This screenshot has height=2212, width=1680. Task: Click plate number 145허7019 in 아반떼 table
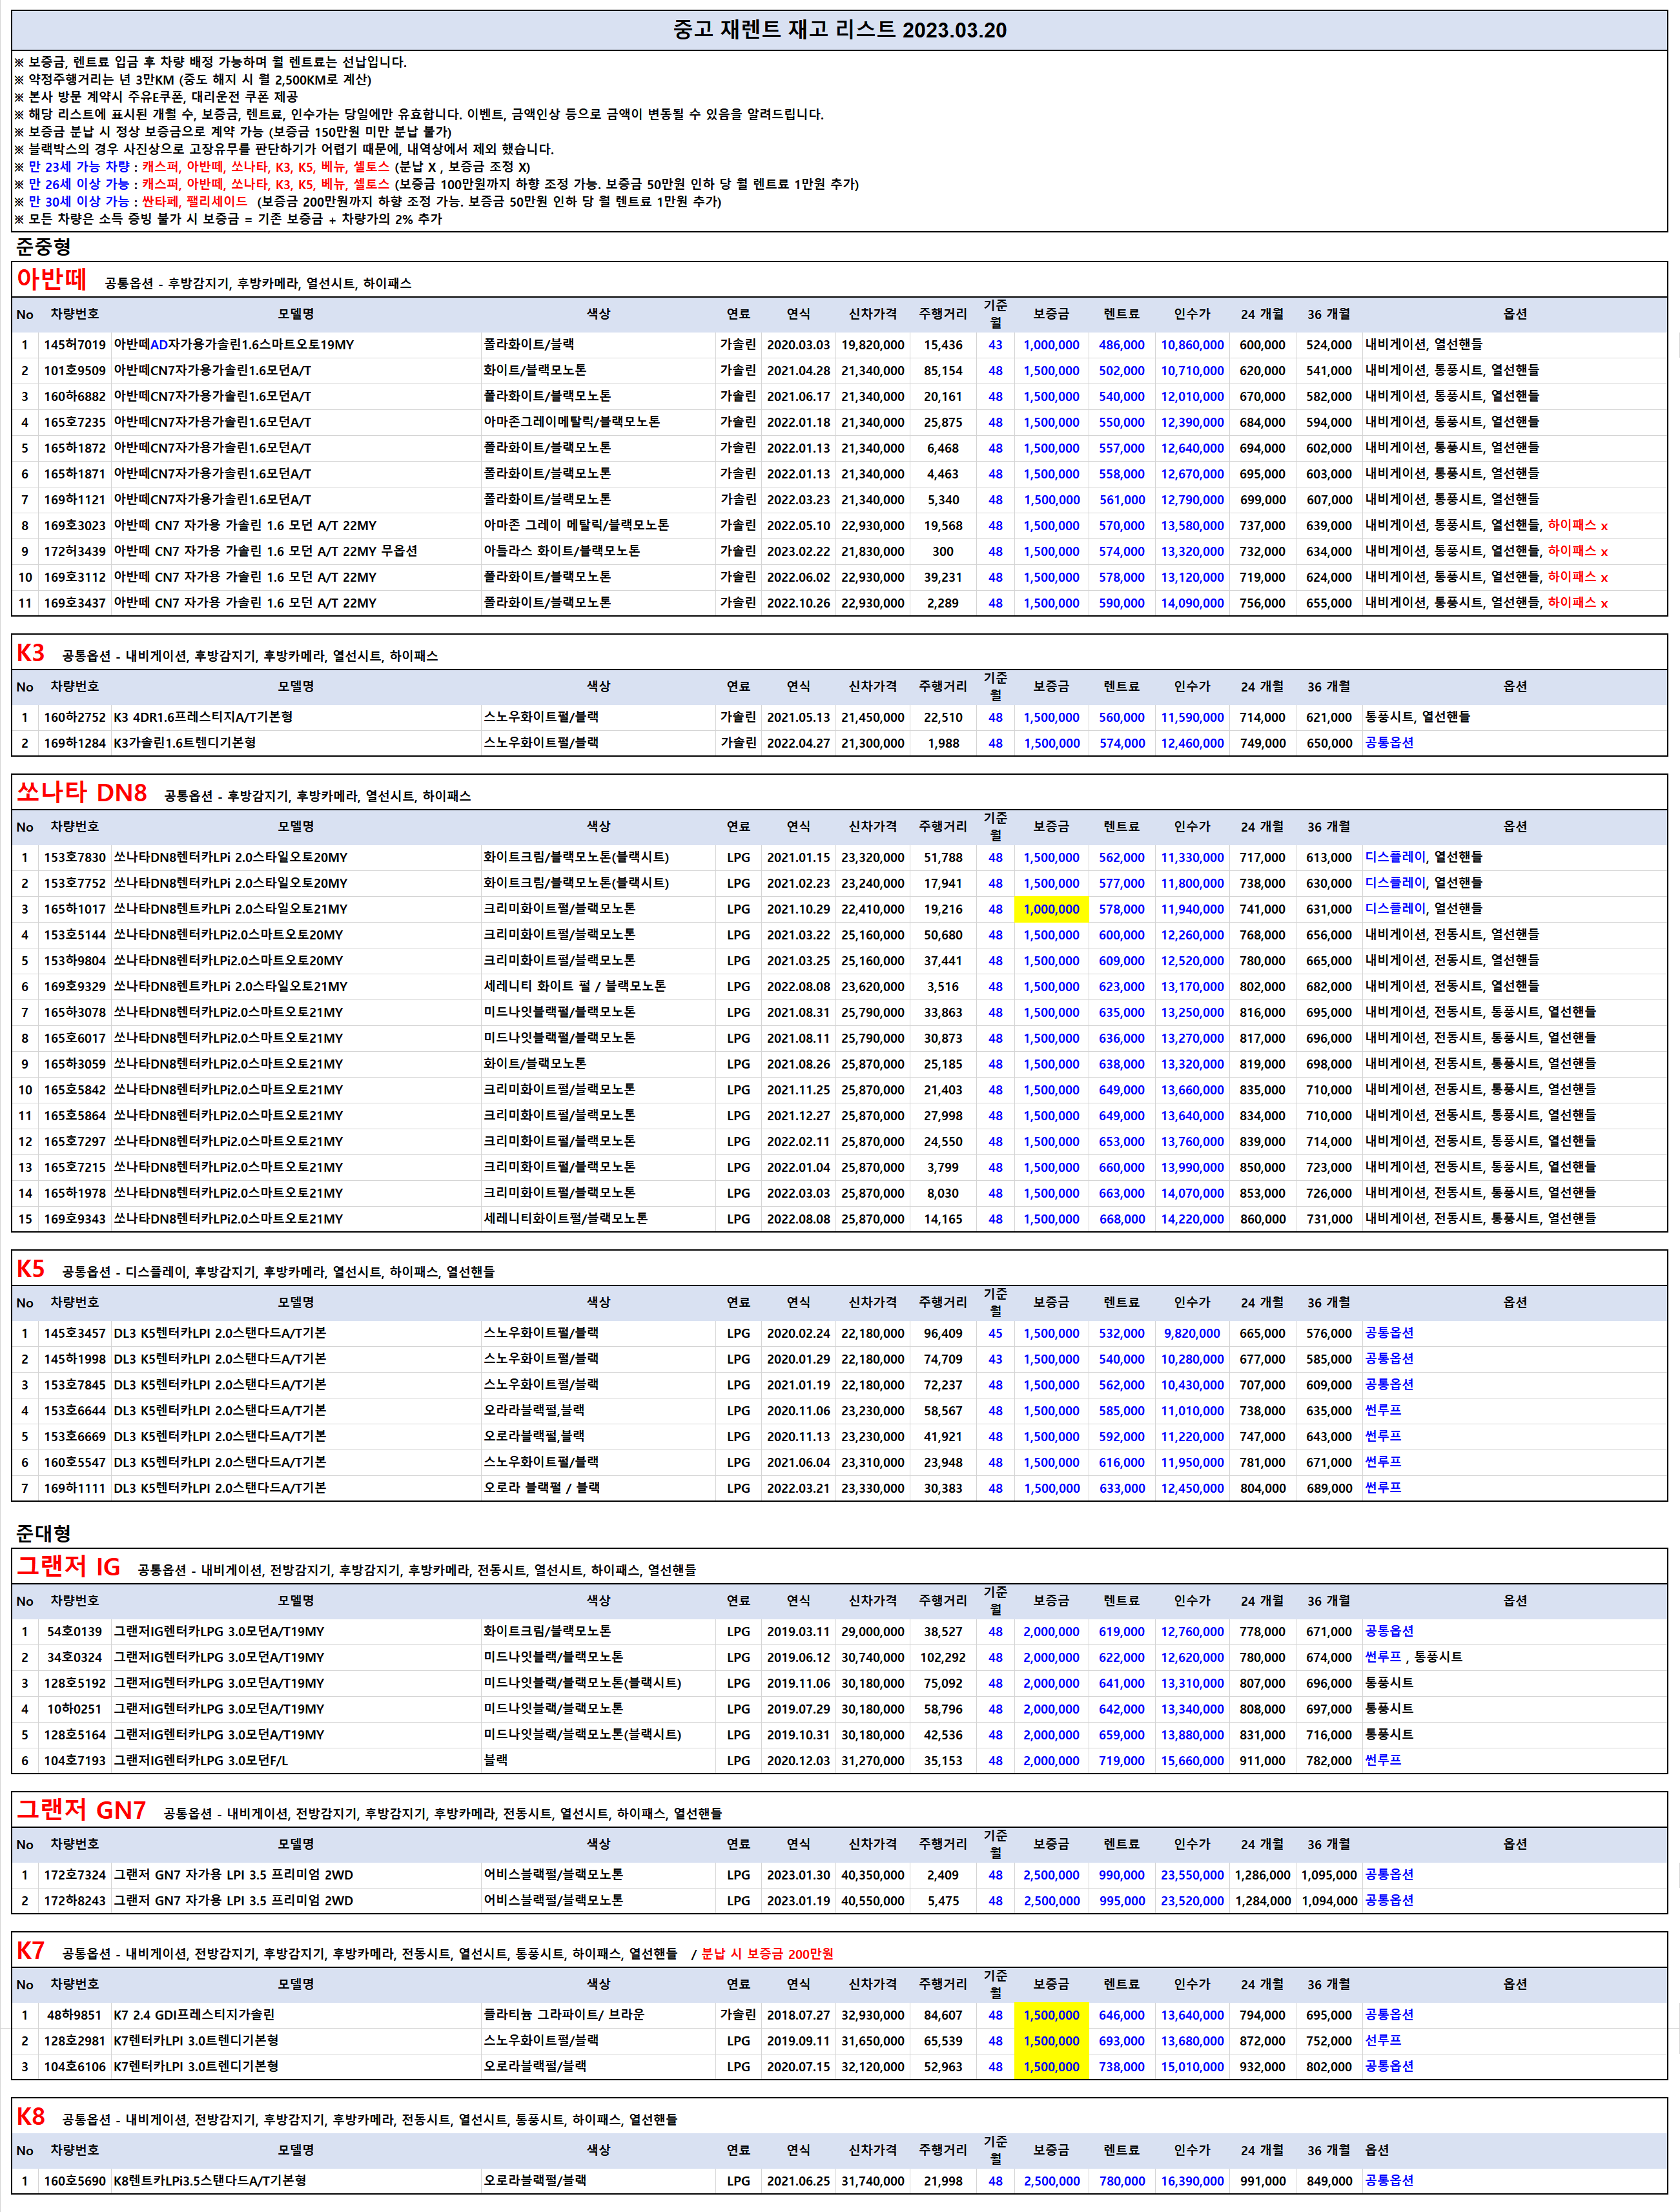pyautogui.click(x=75, y=345)
